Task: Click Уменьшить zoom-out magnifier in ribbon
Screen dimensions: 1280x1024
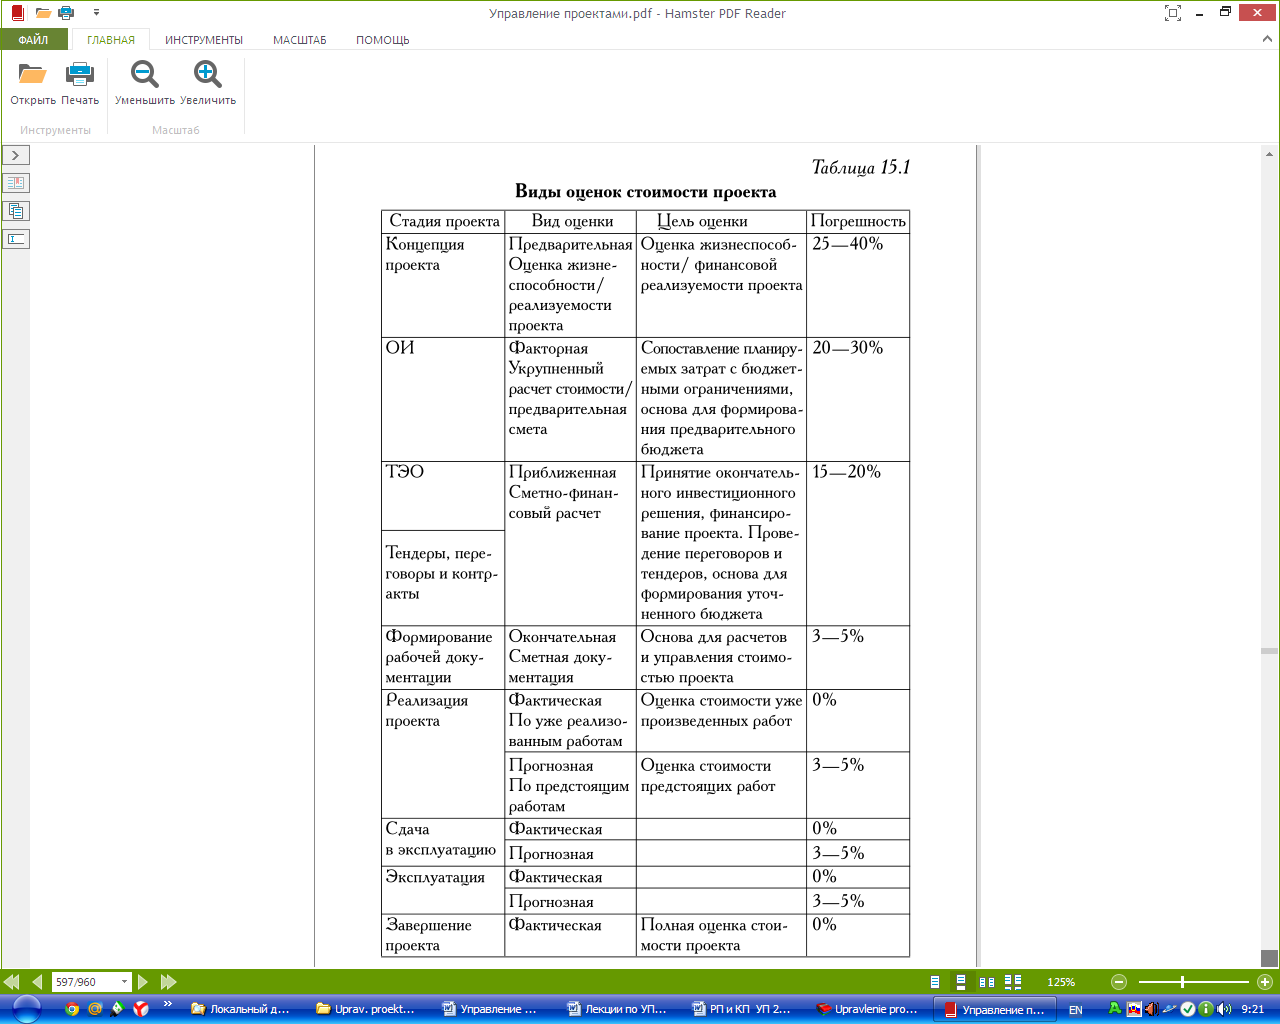Action: coord(144,74)
